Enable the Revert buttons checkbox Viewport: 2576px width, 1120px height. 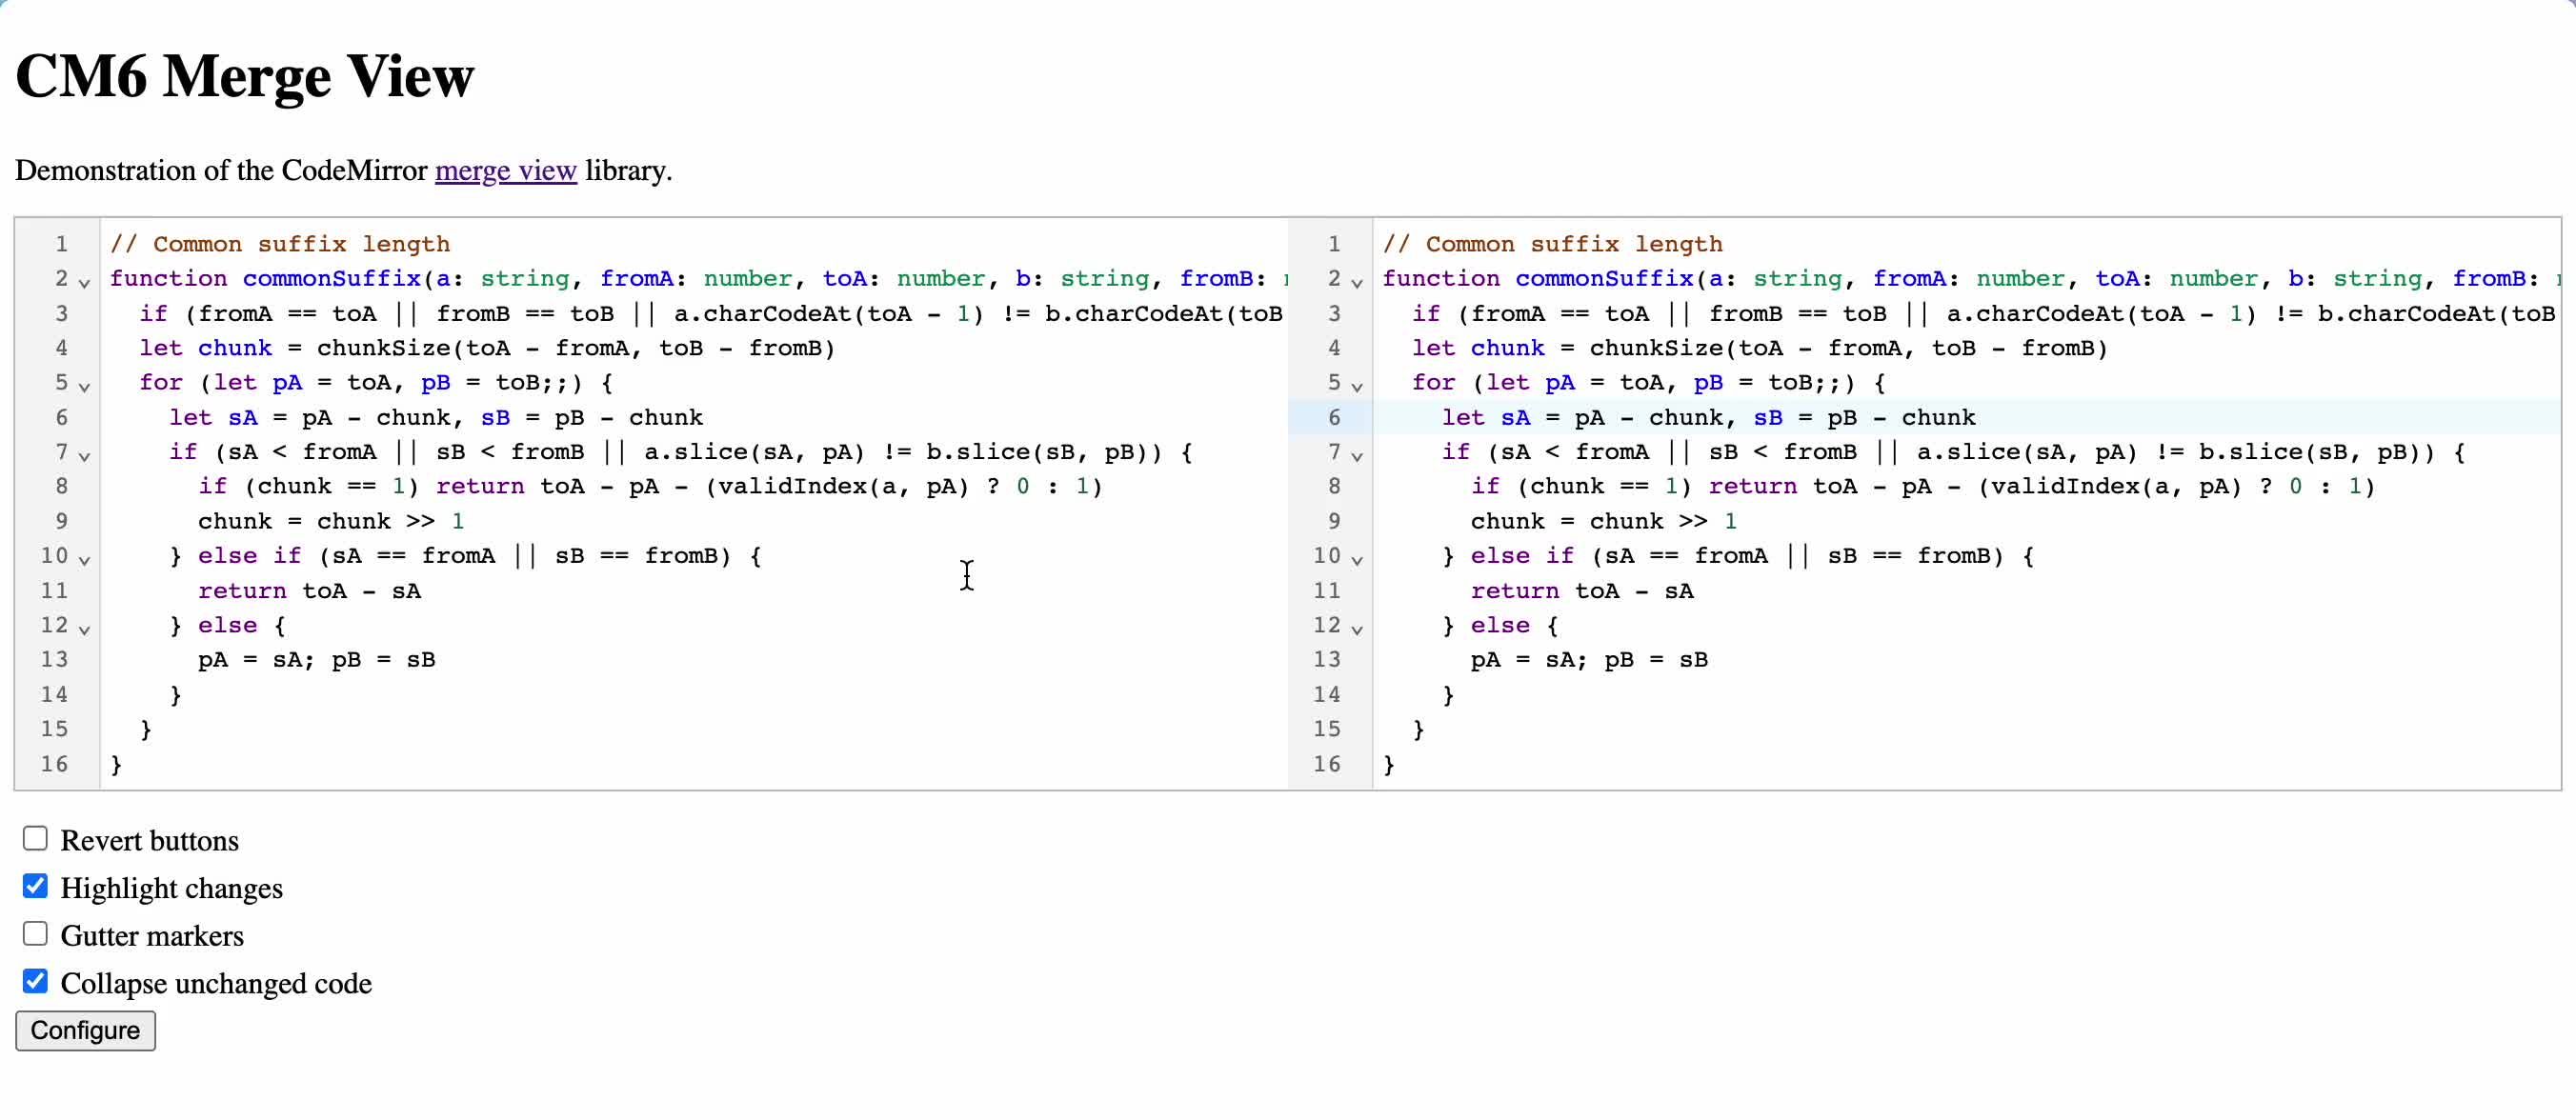click(35, 838)
